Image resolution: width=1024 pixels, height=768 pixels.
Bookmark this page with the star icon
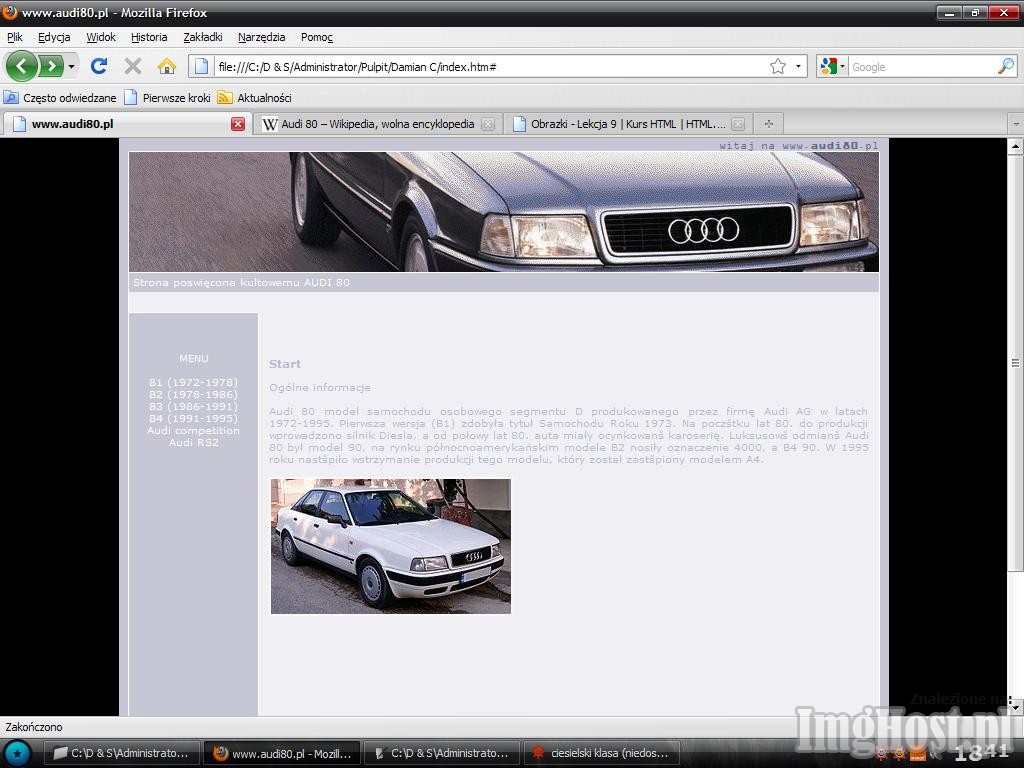(777, 67)
